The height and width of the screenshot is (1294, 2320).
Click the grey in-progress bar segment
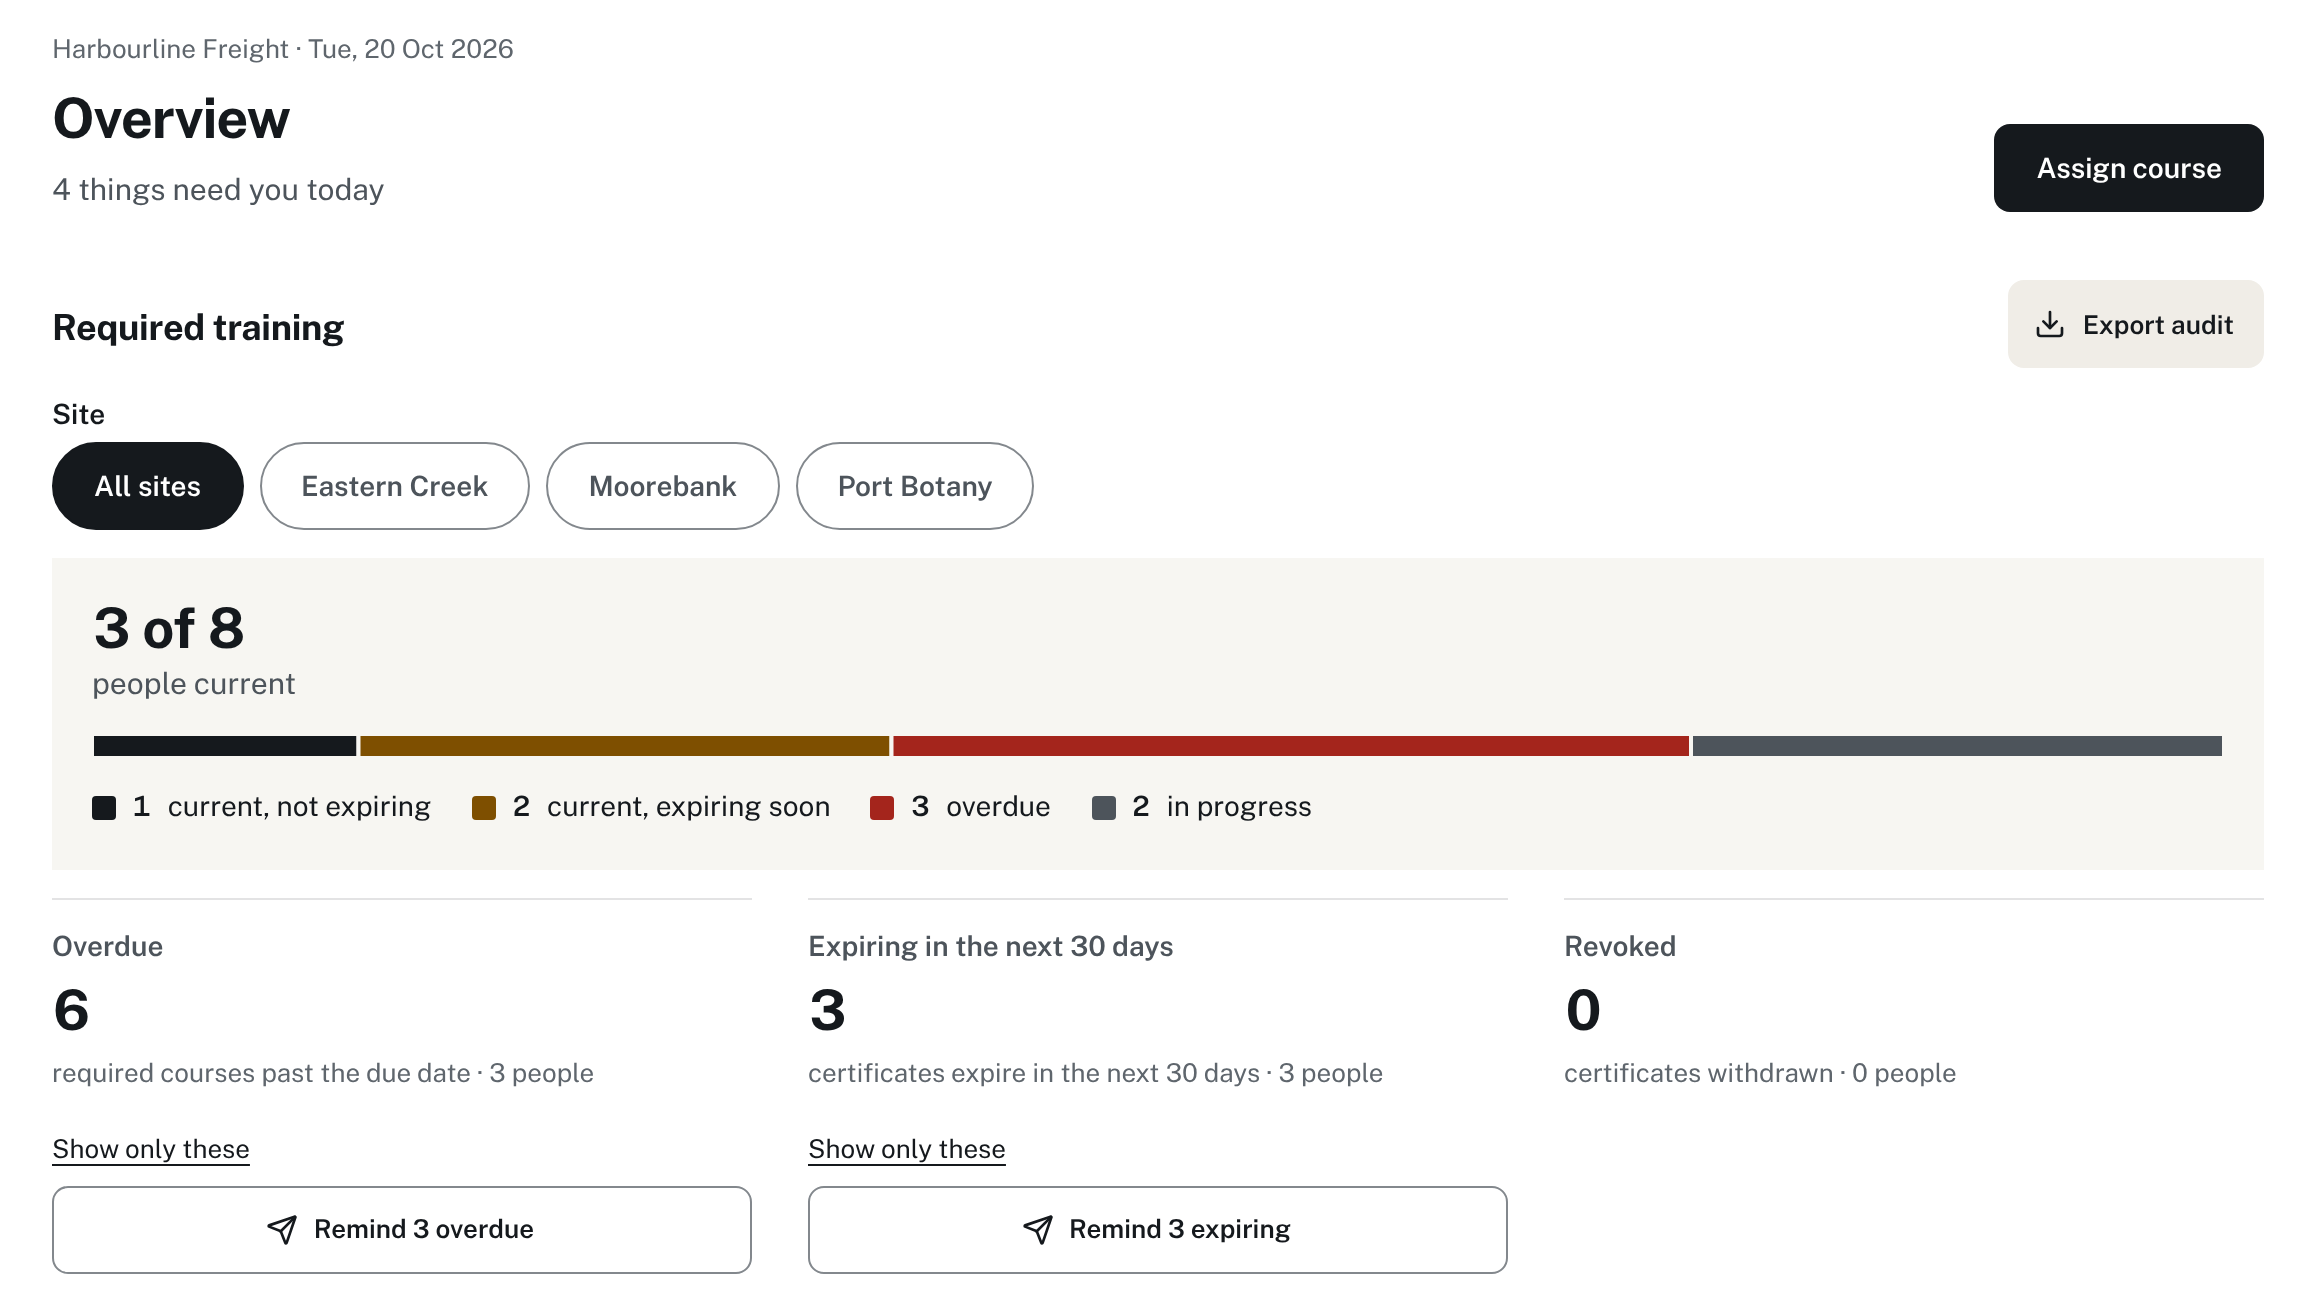pyautogui.click(x=1957, y=746)
